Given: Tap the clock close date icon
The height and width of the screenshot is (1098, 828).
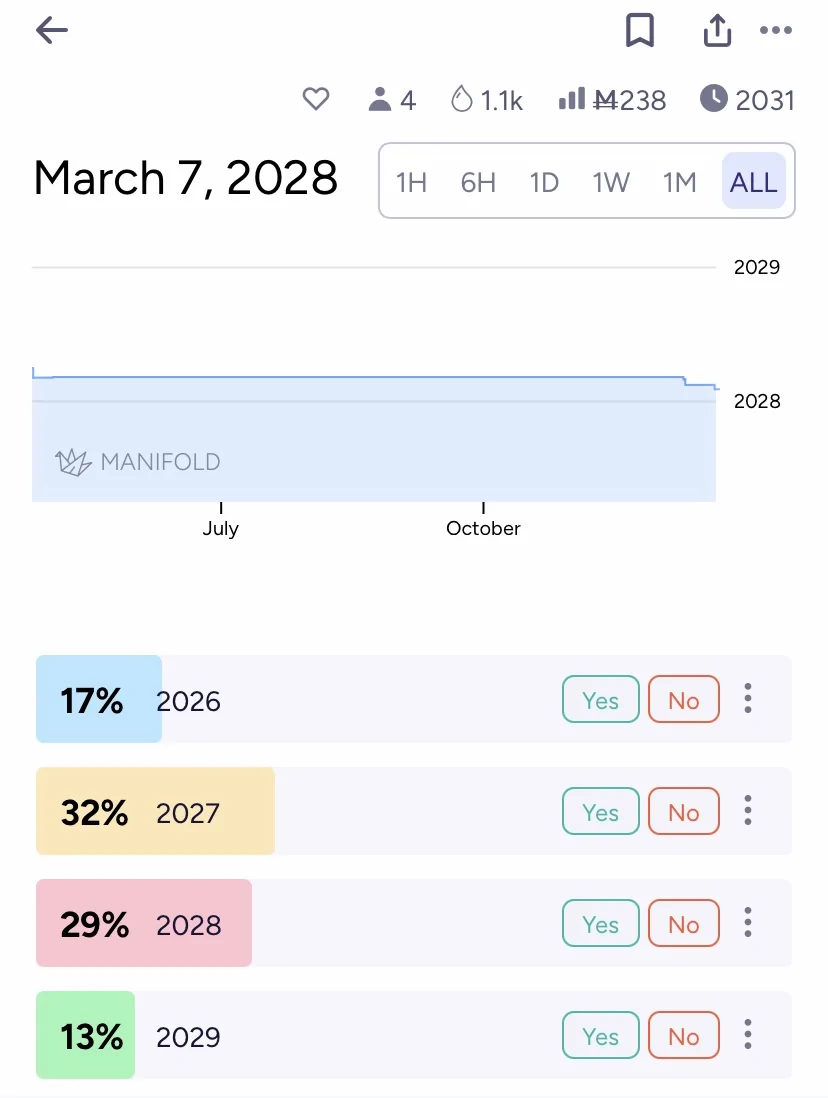Looking at the screenshot, I should pos(713,99).
